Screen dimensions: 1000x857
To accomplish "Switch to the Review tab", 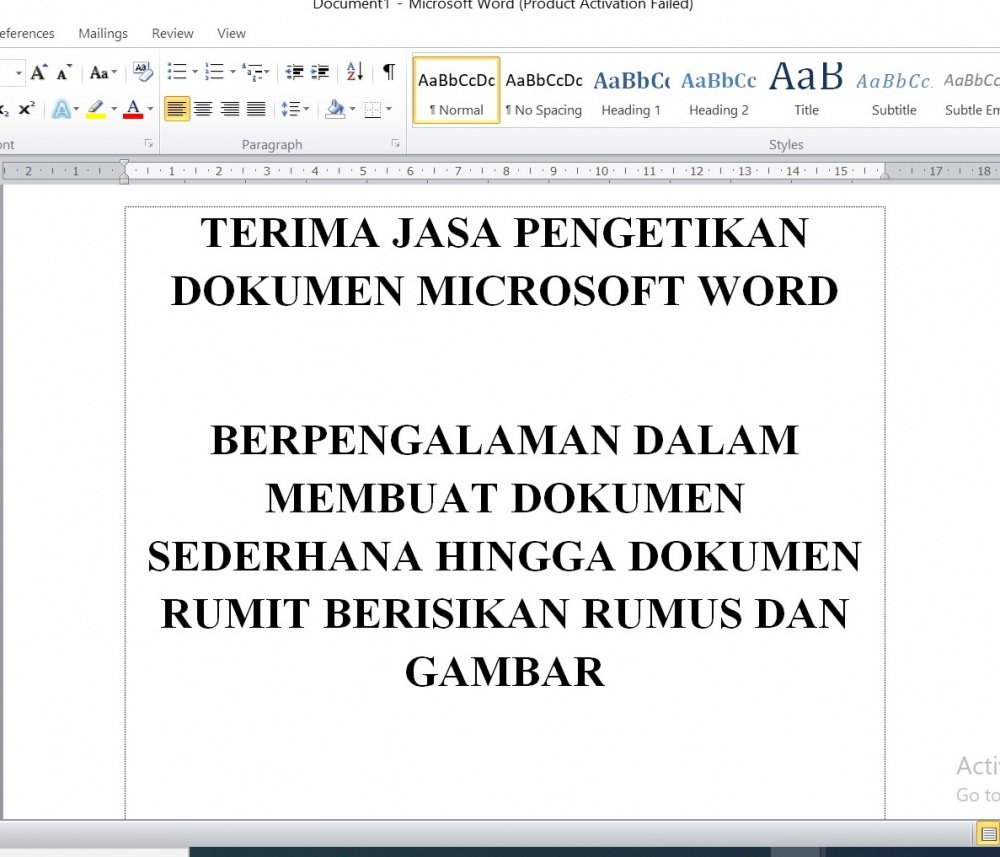I will click(172, 33).
